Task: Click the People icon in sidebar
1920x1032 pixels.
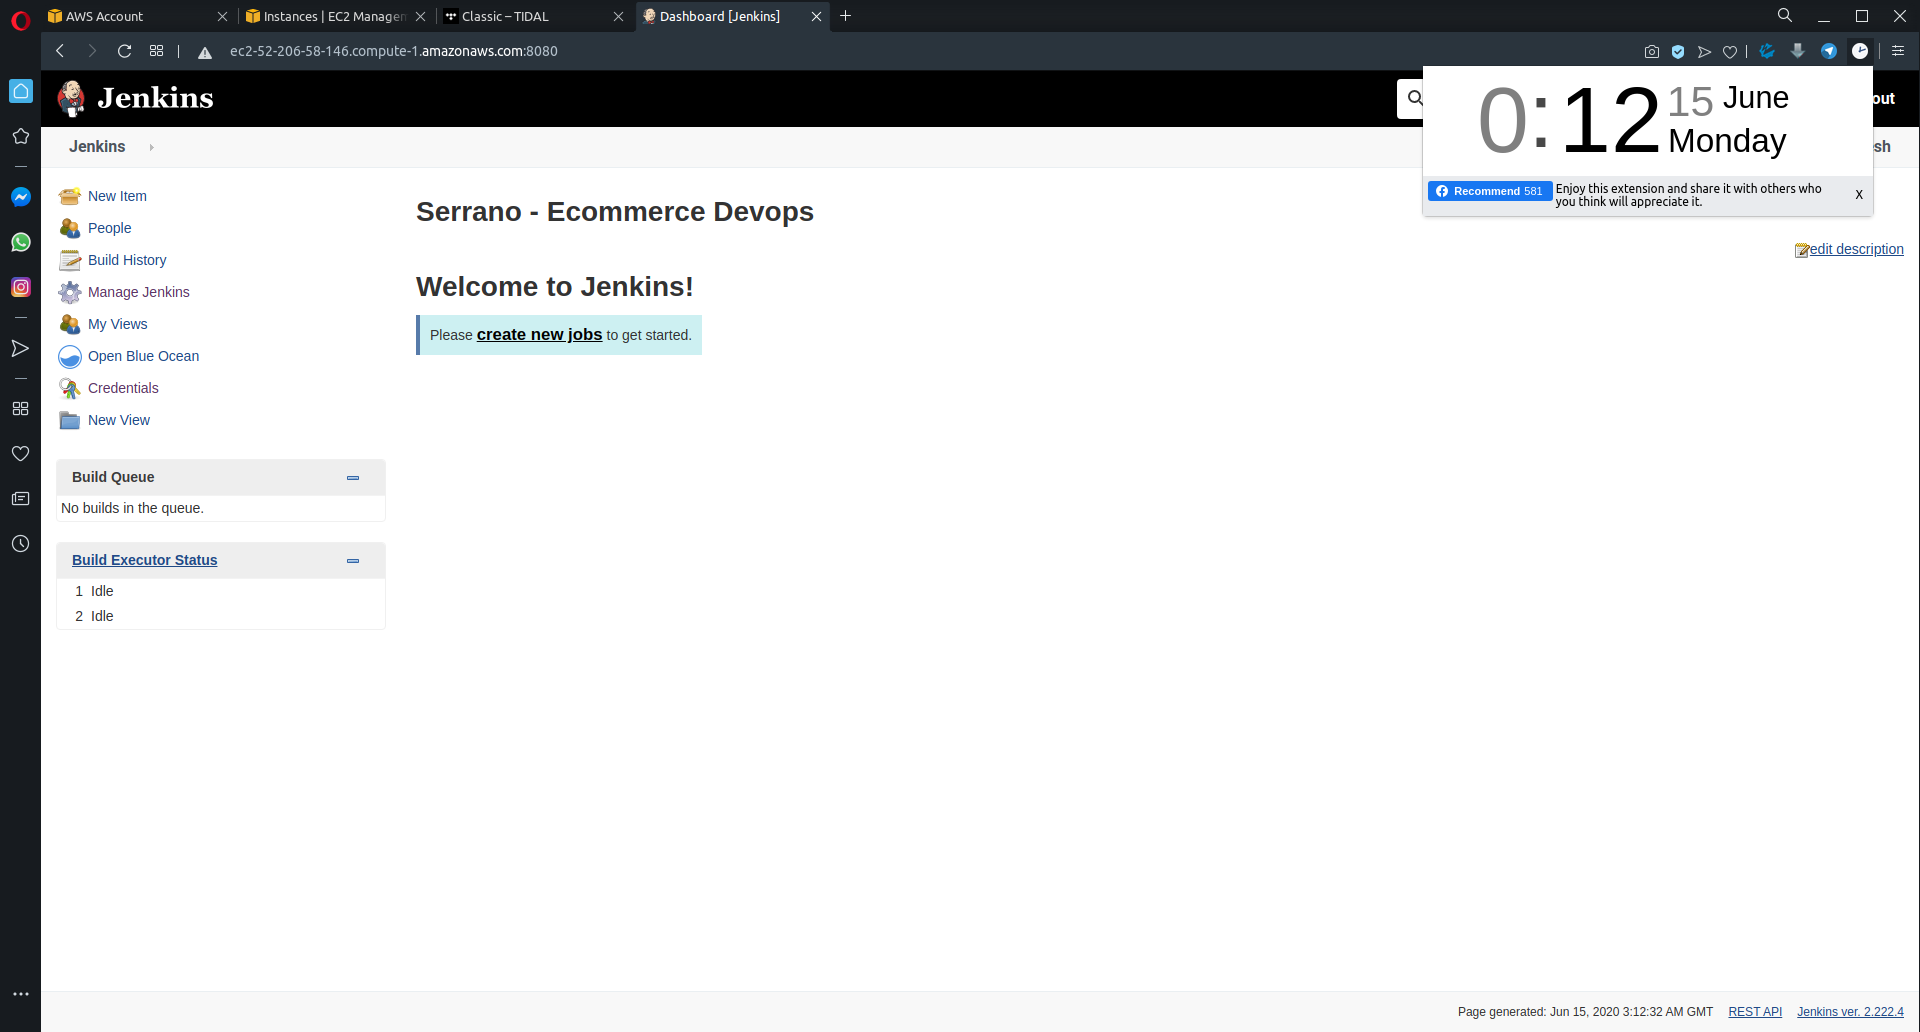Action: coord(70,228)
